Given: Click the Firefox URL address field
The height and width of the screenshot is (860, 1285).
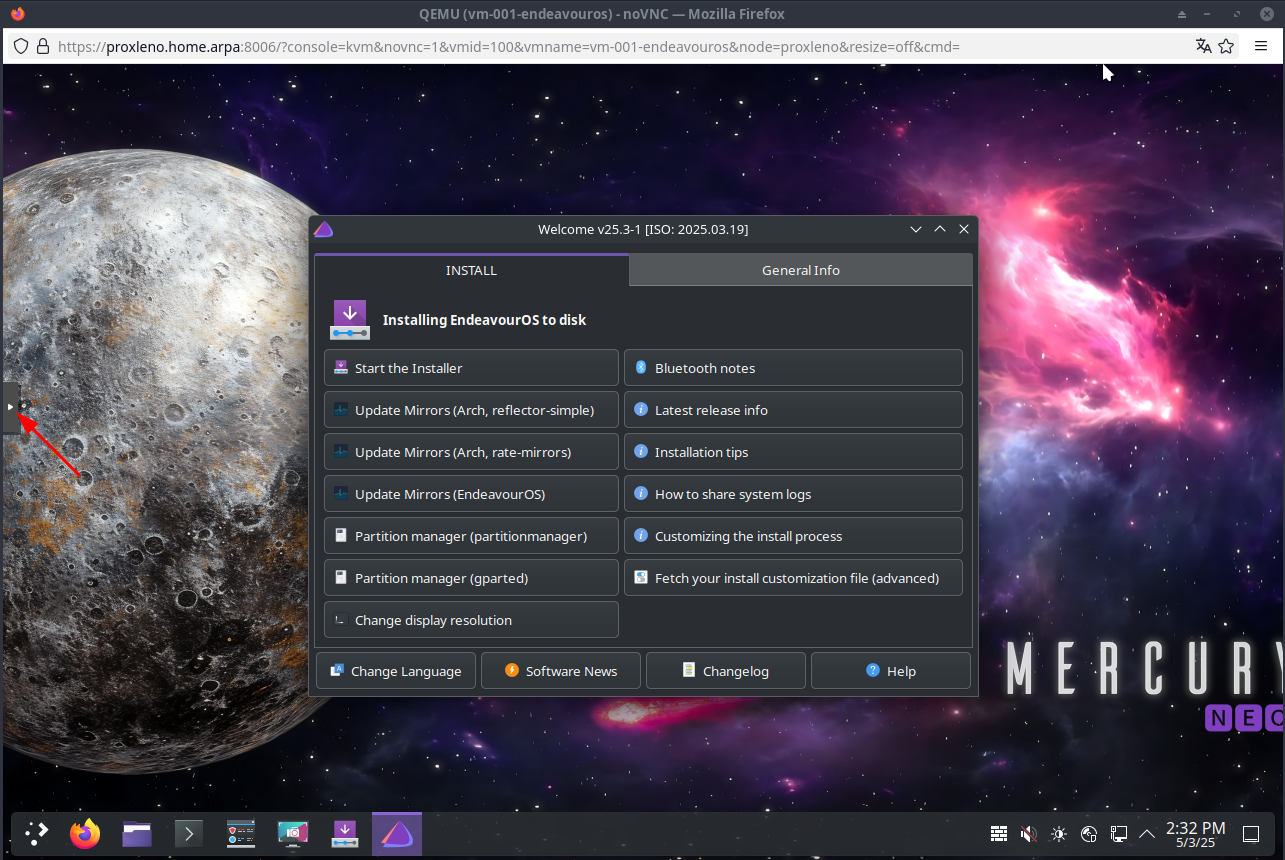Looking at the screenshot, I should (x=600, y=46).
